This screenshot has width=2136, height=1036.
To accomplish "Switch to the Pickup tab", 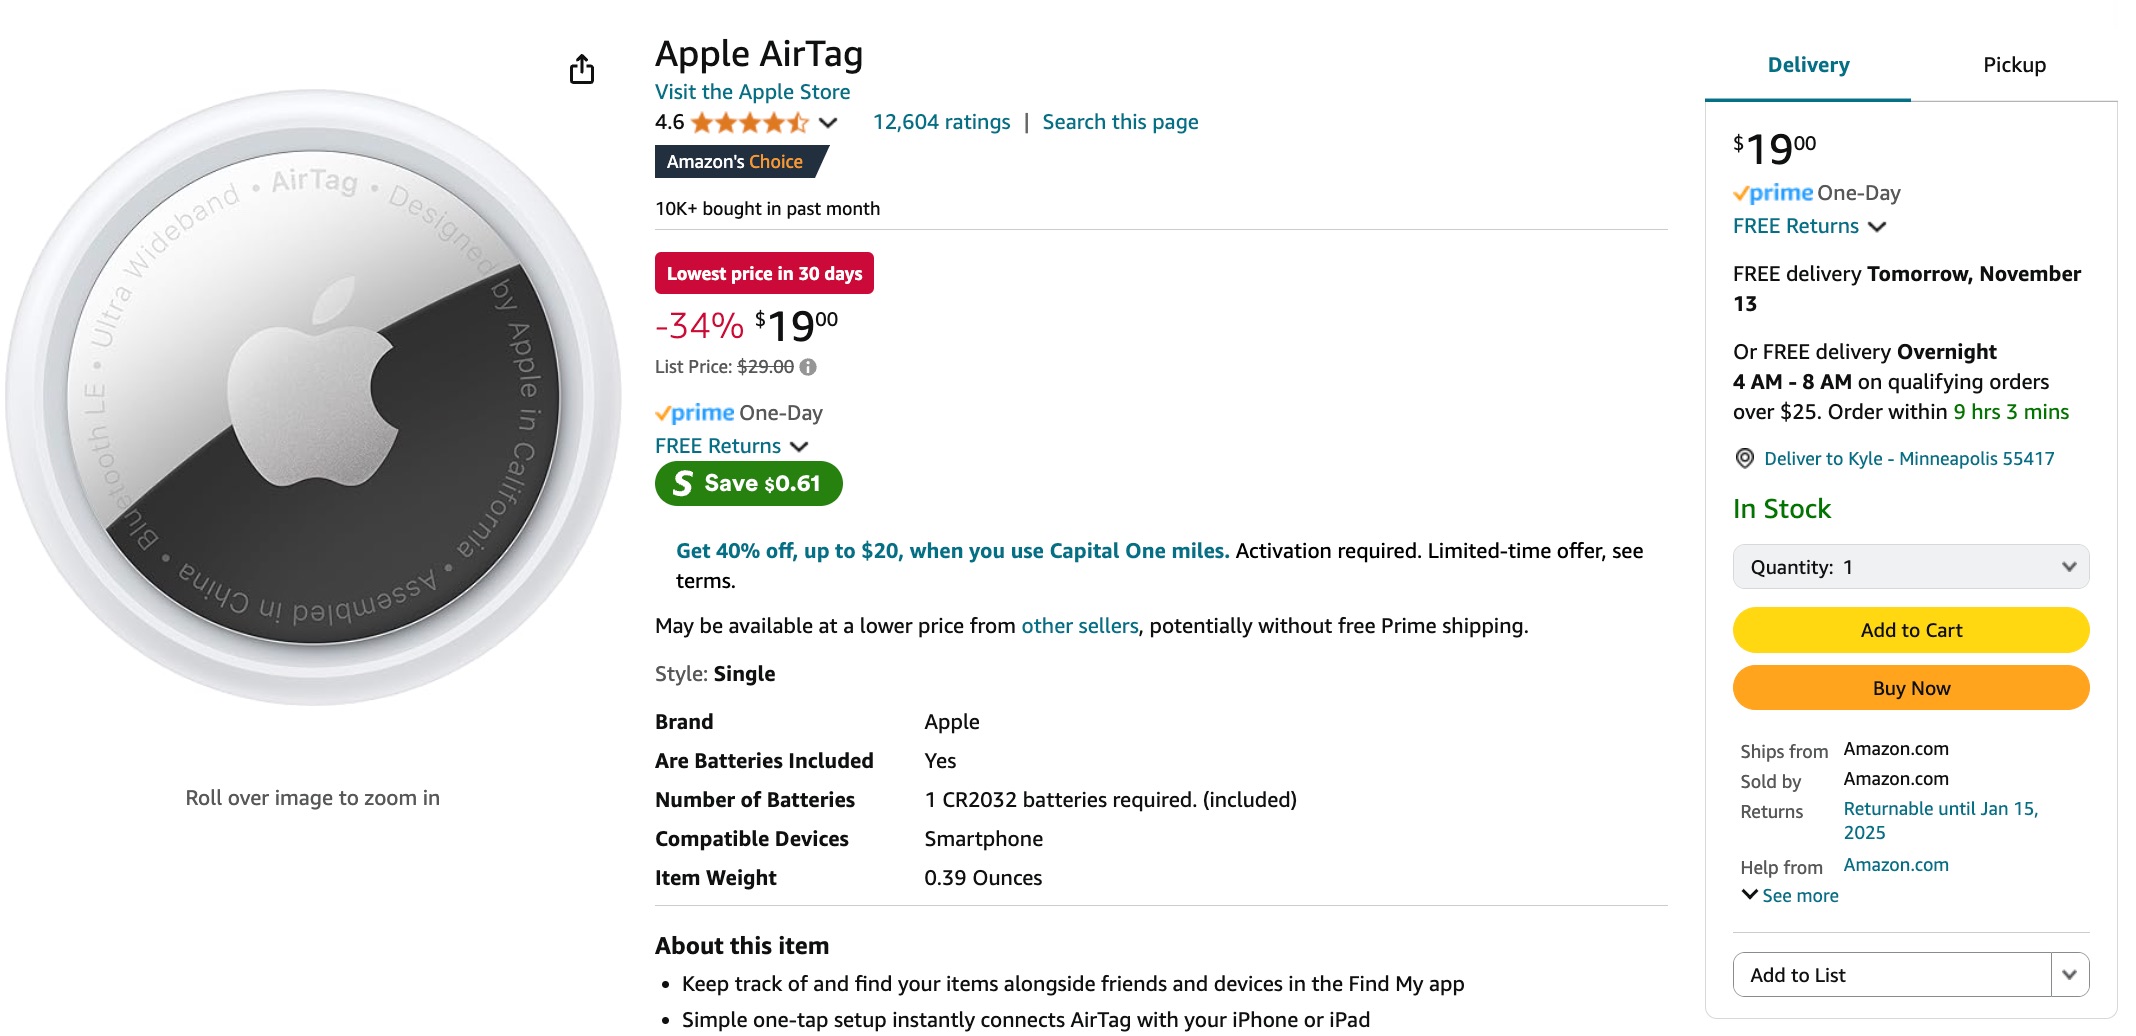I will tap(2014, 64).
